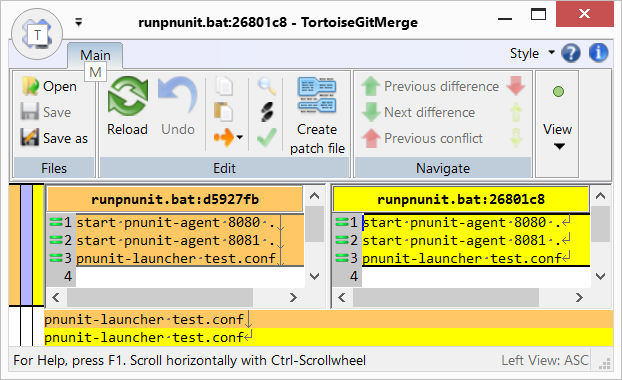Click the right pane vertical scrollbar thumb
Viewport: 622px width, 380px height.
click(601, 224)
